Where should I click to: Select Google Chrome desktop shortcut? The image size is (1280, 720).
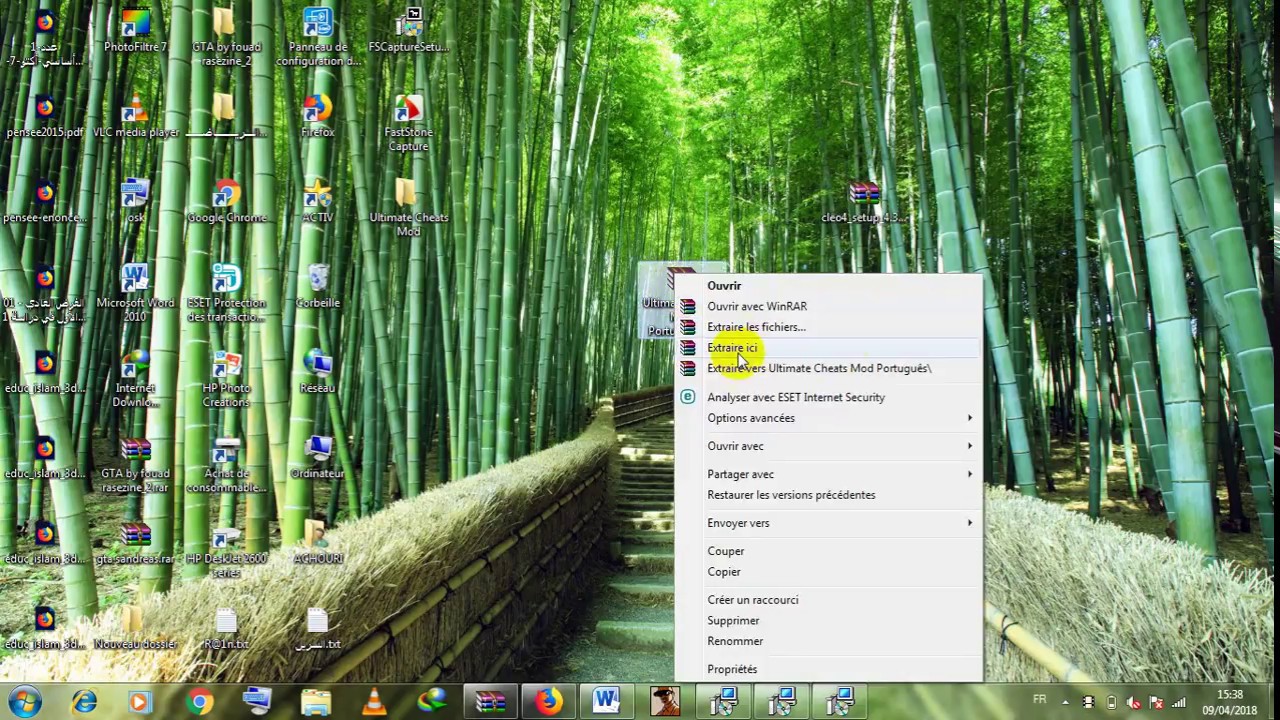coord(227,202)
